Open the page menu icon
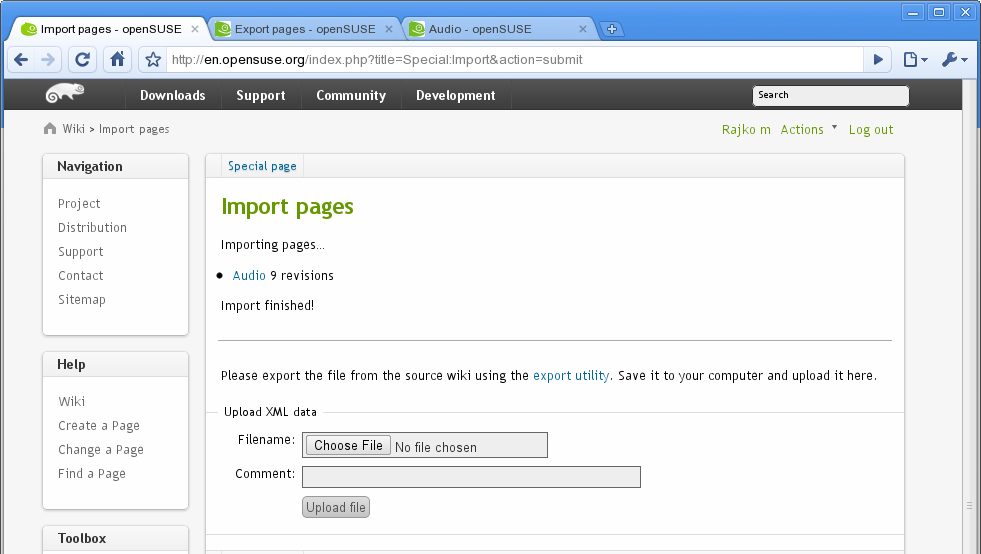981x554 pixels. 915,60
